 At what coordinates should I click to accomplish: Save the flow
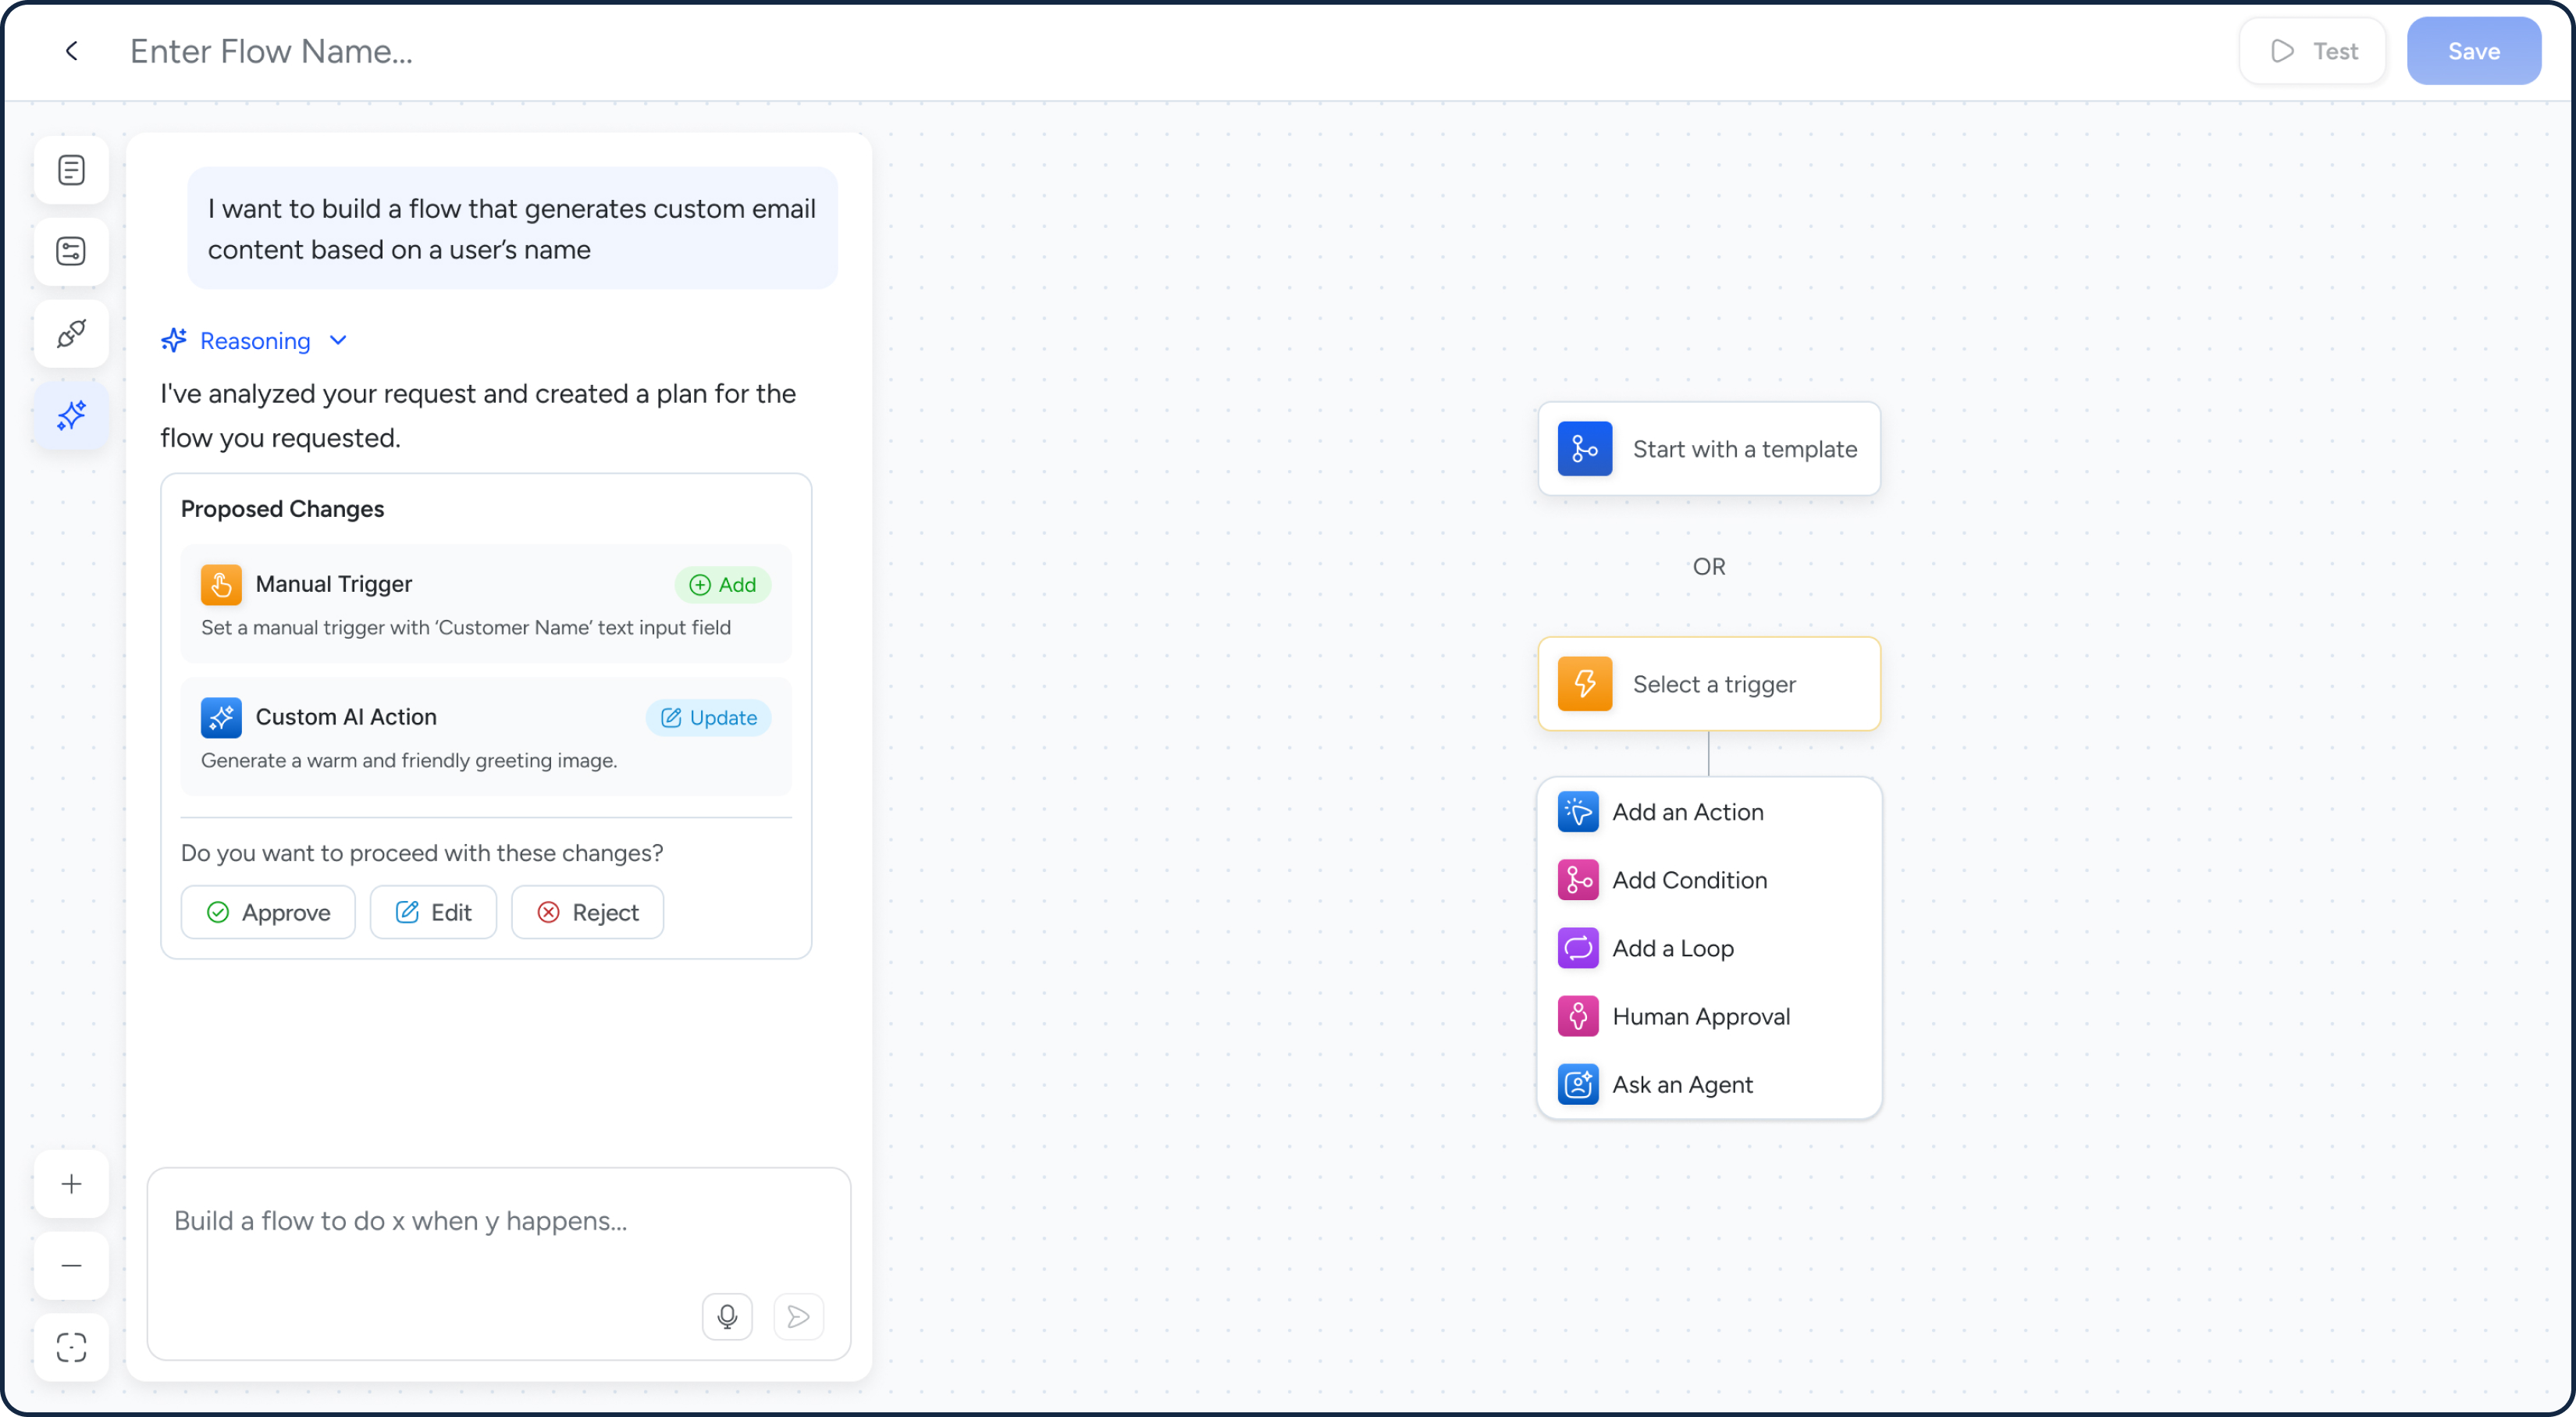click(2473, 51)
